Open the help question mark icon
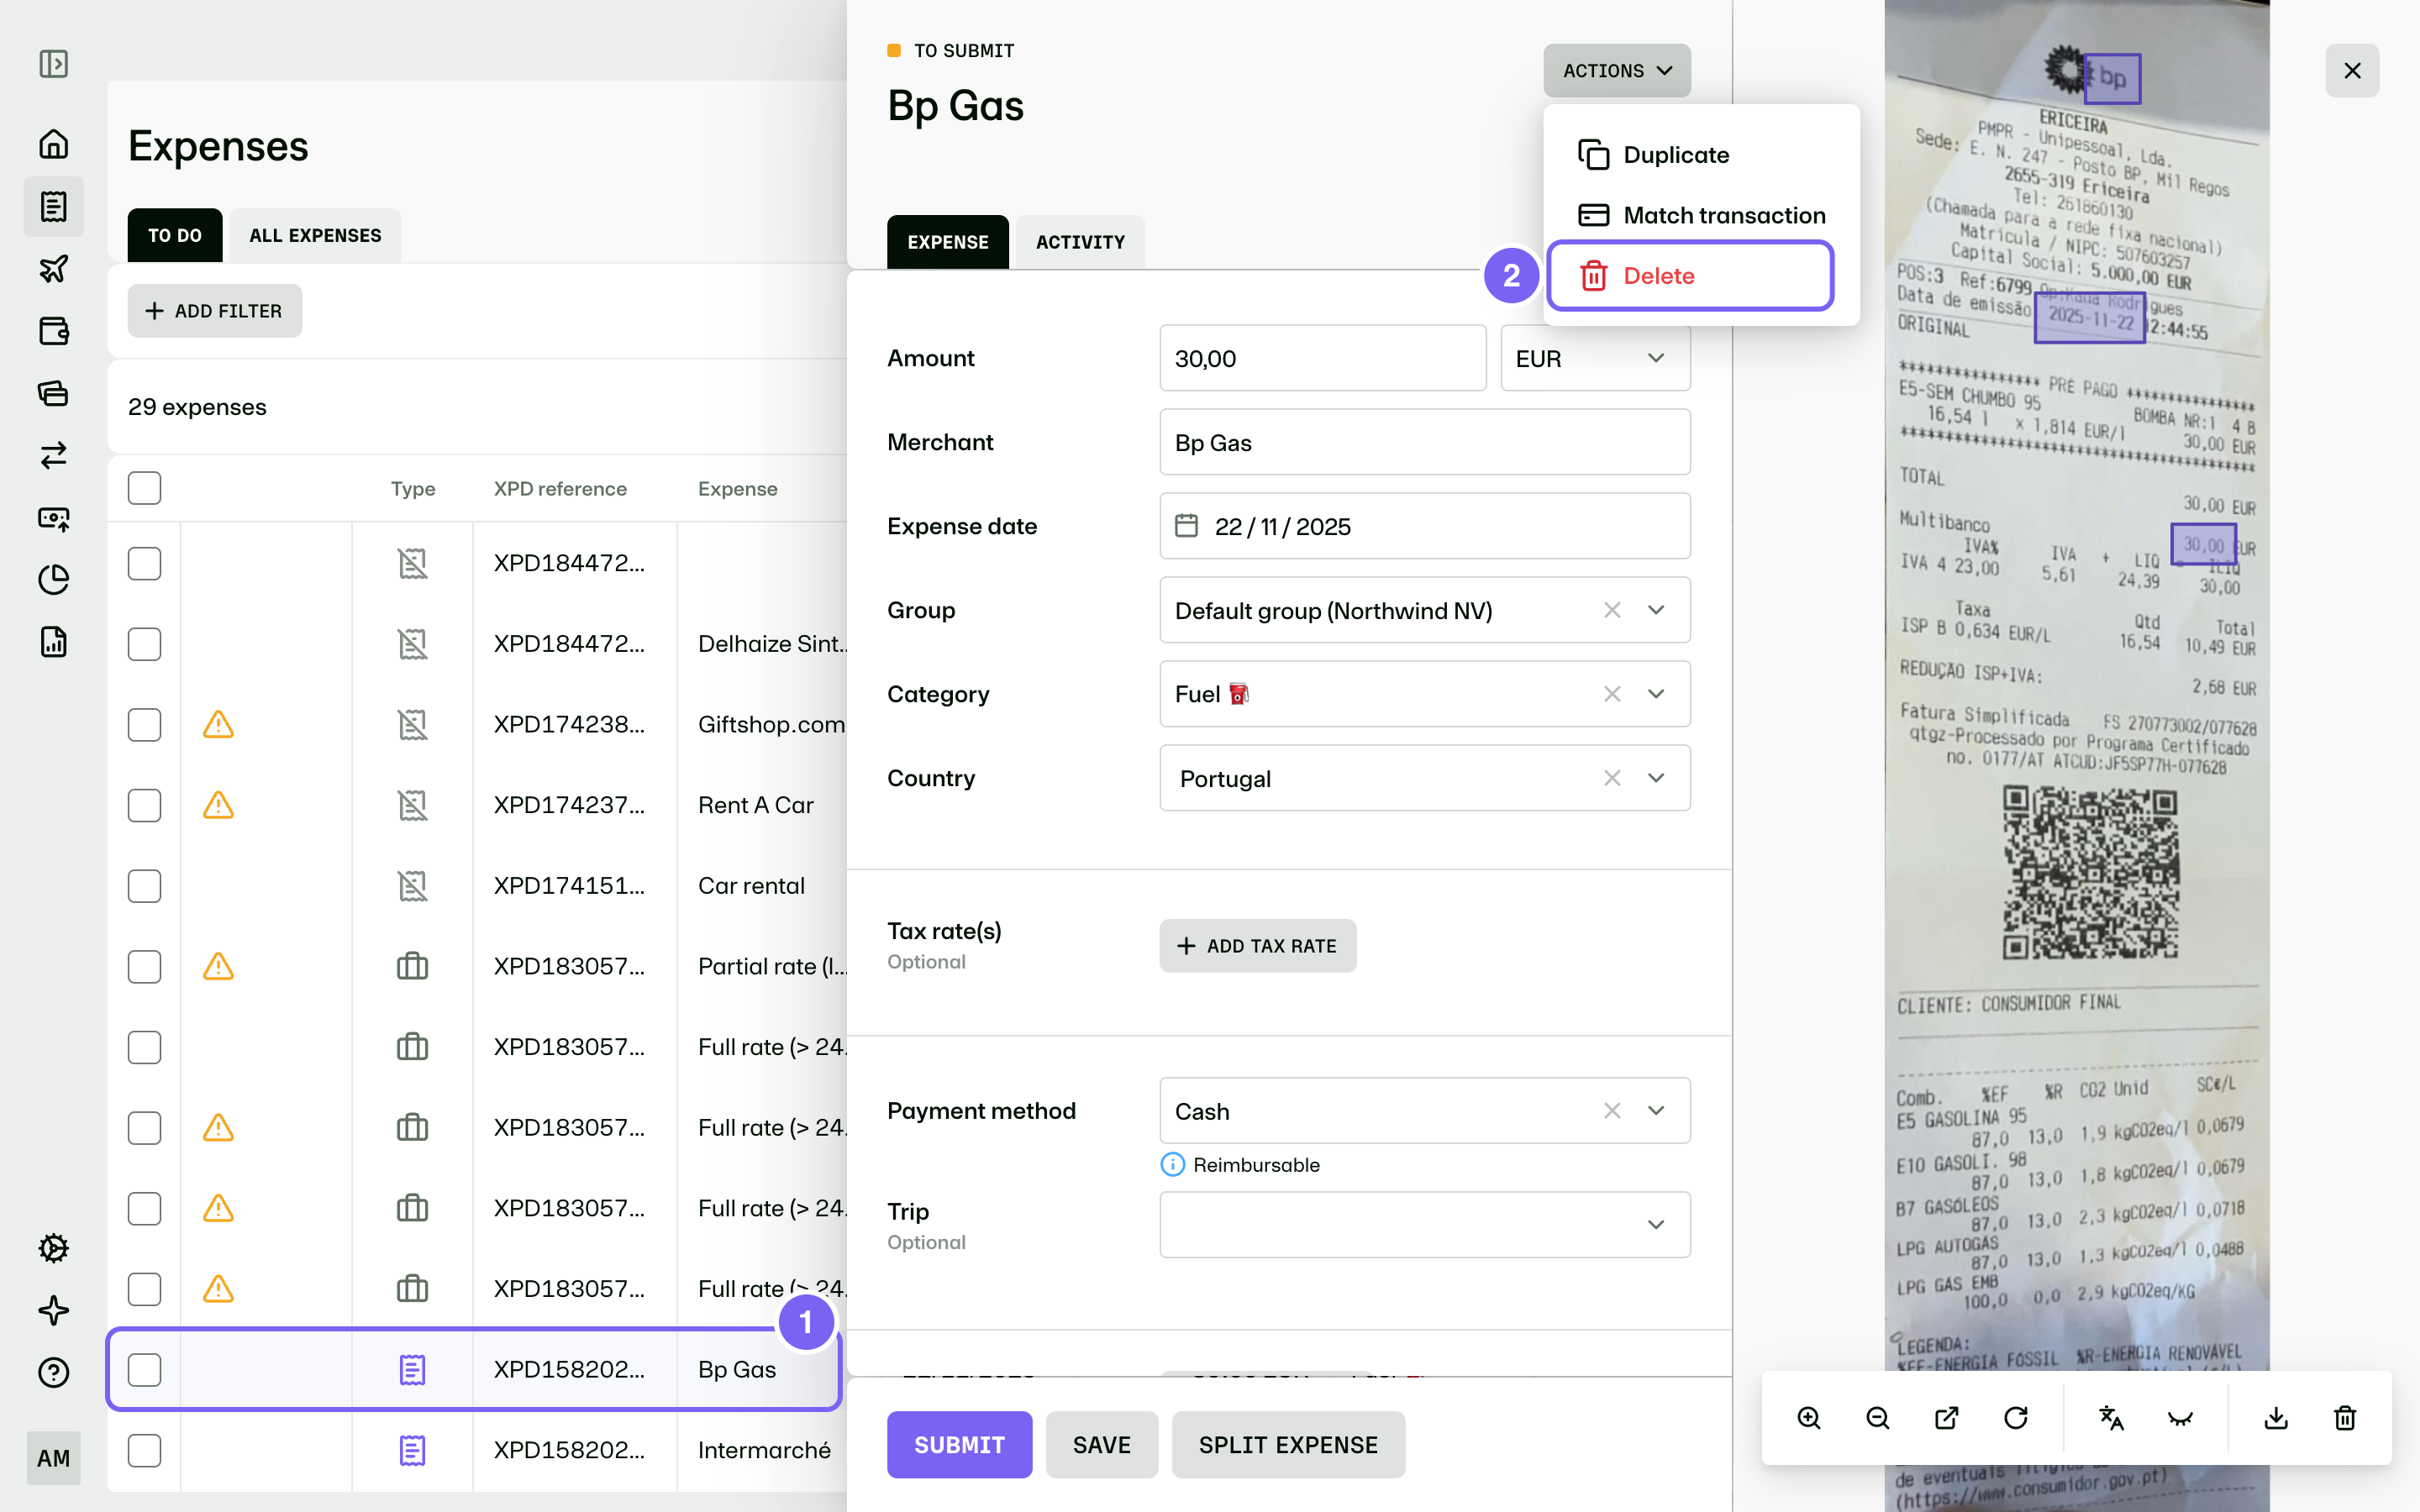Viewport: 2420px width, 1512px height. pos(54,1372)
